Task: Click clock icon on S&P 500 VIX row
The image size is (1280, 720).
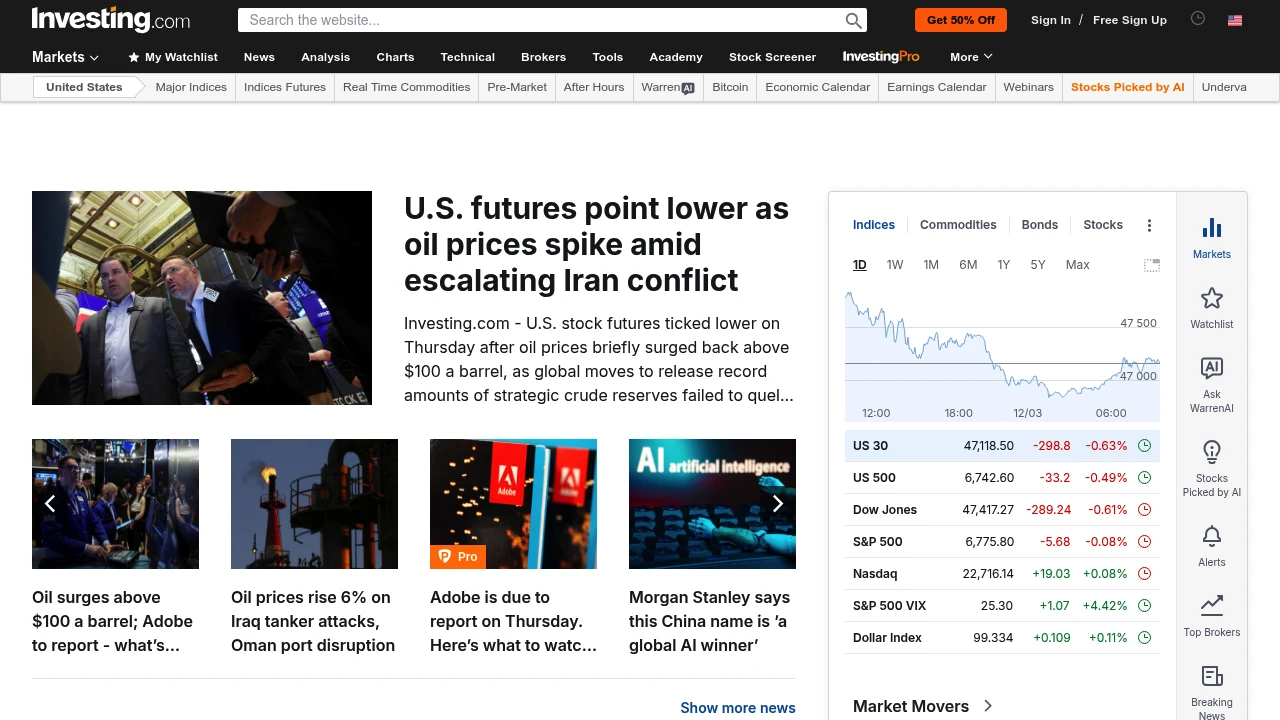Action: click(1145, 606)
